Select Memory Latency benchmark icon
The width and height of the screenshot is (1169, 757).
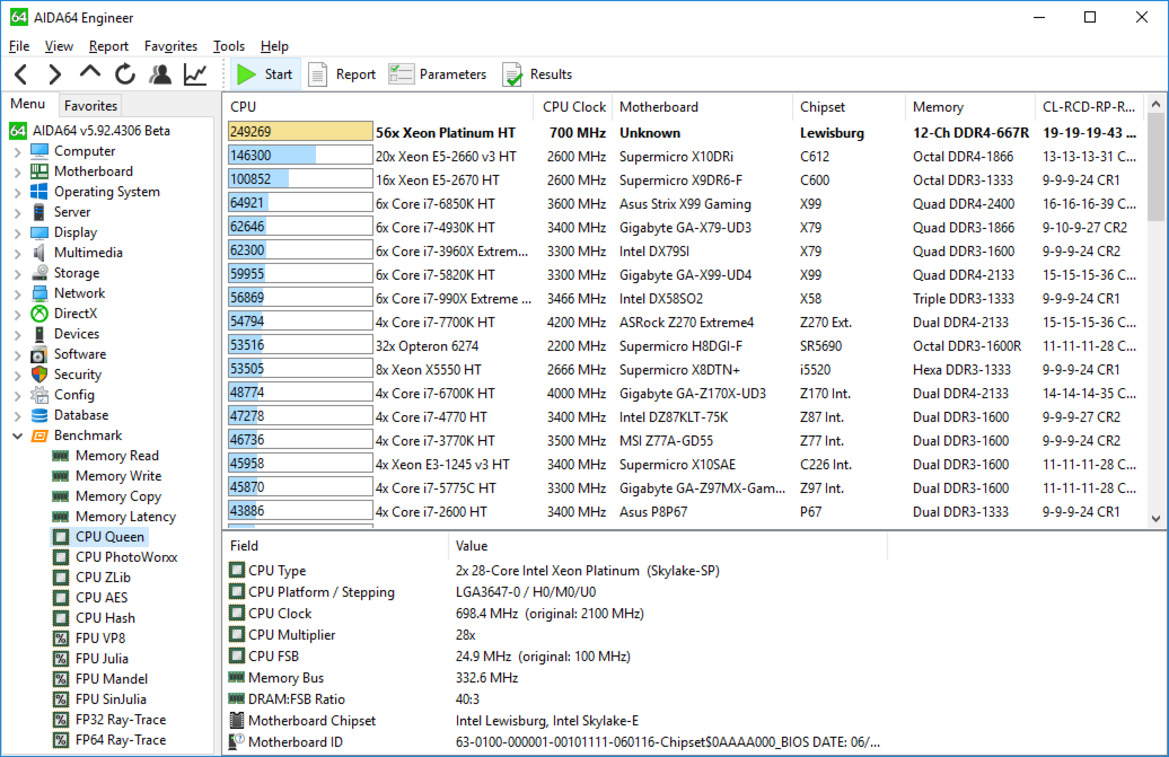pos(61,516)
